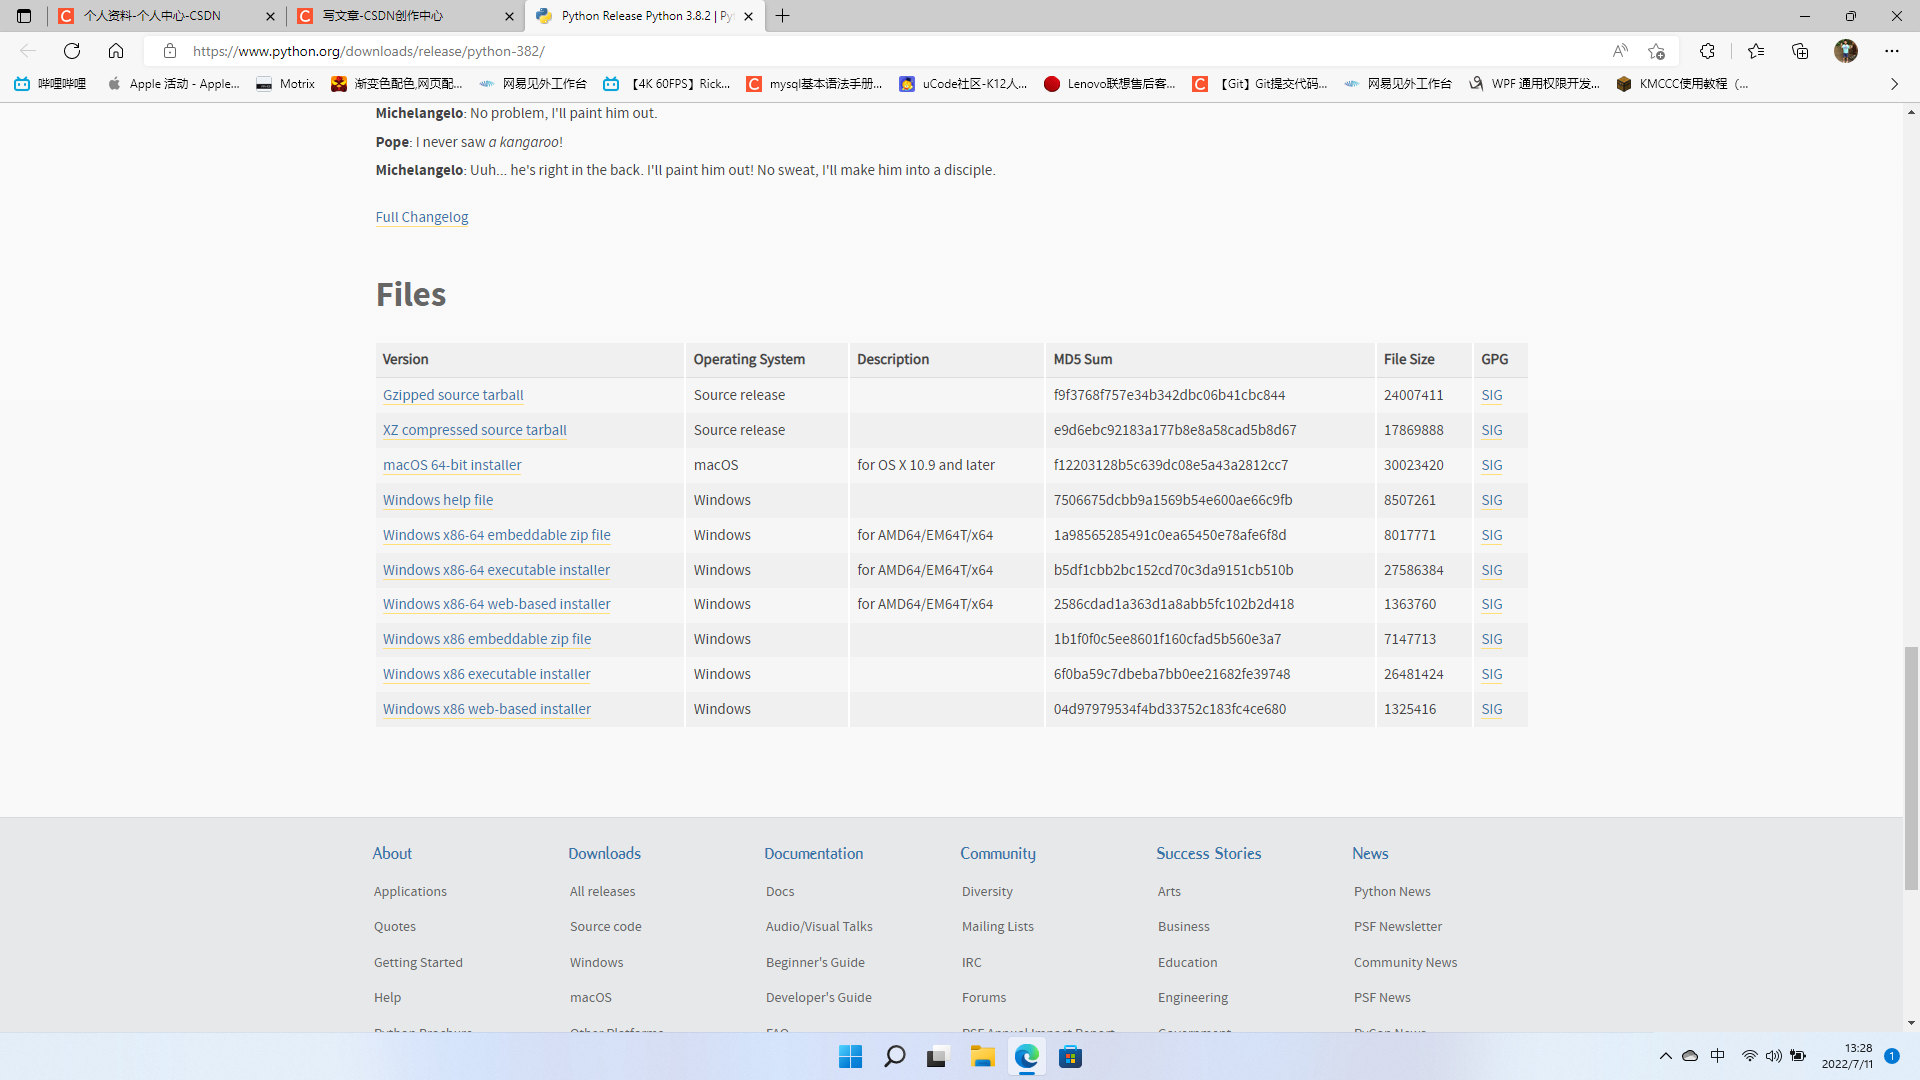Screen dimensions: 1920x1080
Task: Download Windows x86-64 executable installer
Action: [x=496, y=570]
